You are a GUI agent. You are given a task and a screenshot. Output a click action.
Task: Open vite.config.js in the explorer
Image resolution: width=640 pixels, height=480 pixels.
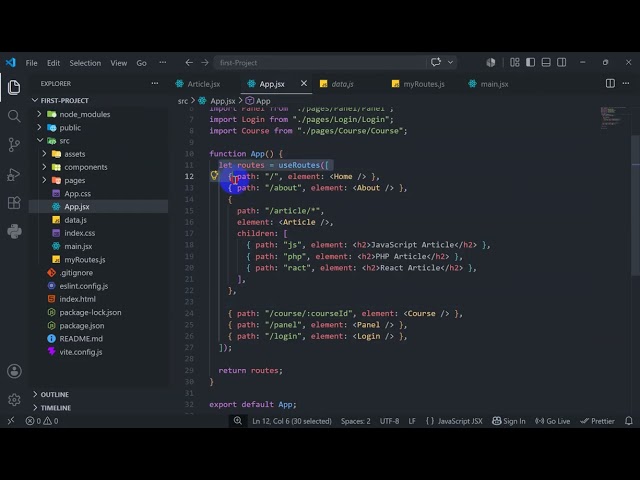point(99,352)
